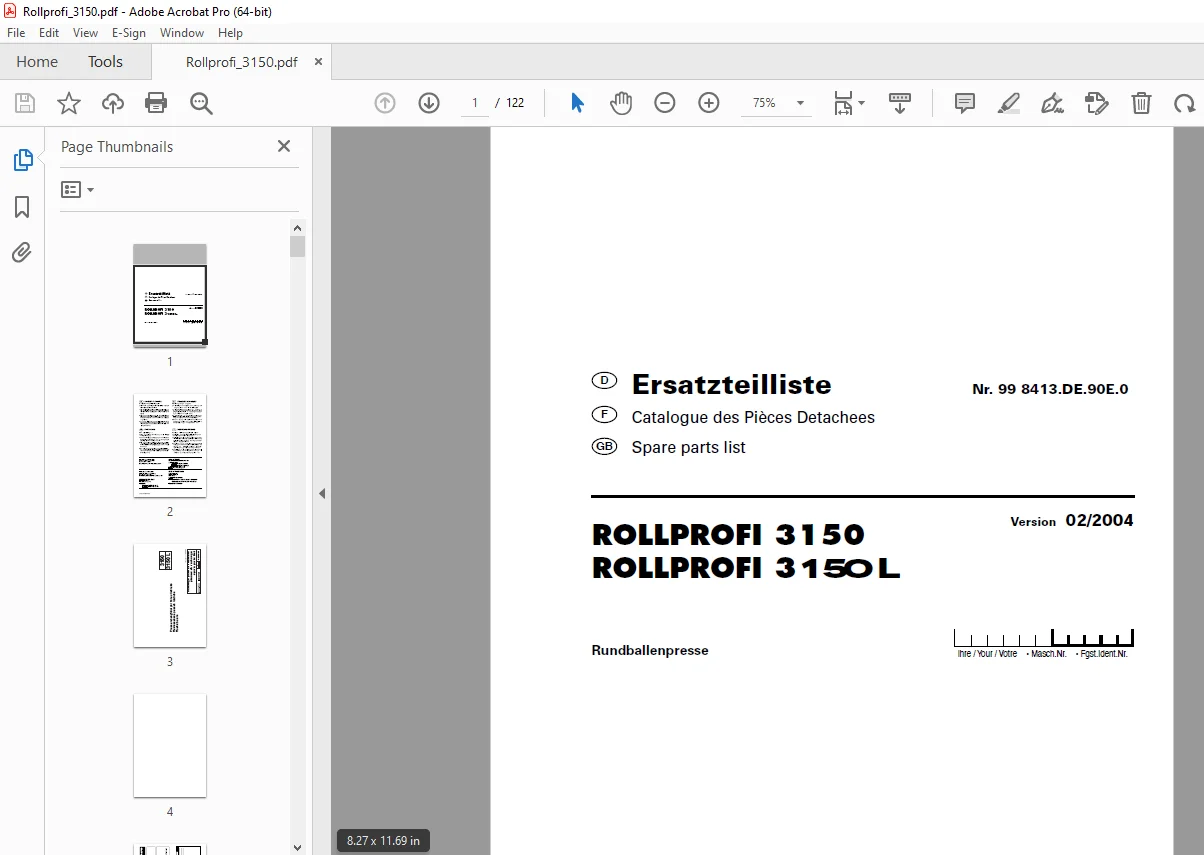This screenshot has height=855, width=1204.
Task: Click the thumbnail panel scrollbar thumb
Action: [x=297, y=247]
